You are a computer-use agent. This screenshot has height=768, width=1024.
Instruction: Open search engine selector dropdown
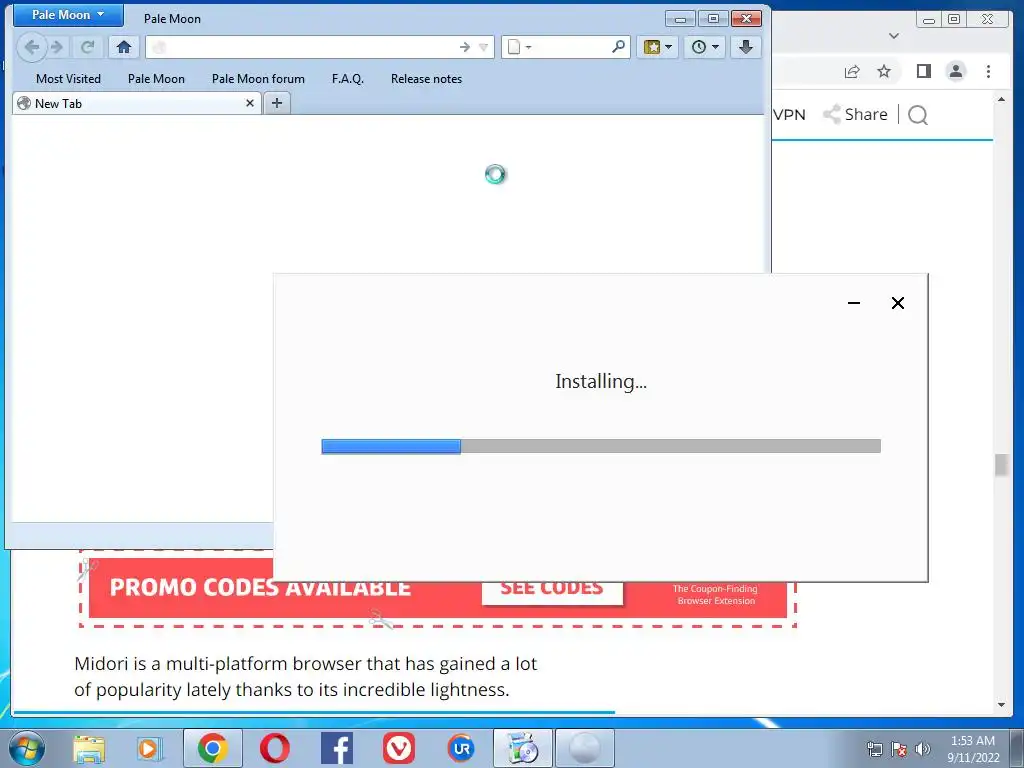pos(520,47)
